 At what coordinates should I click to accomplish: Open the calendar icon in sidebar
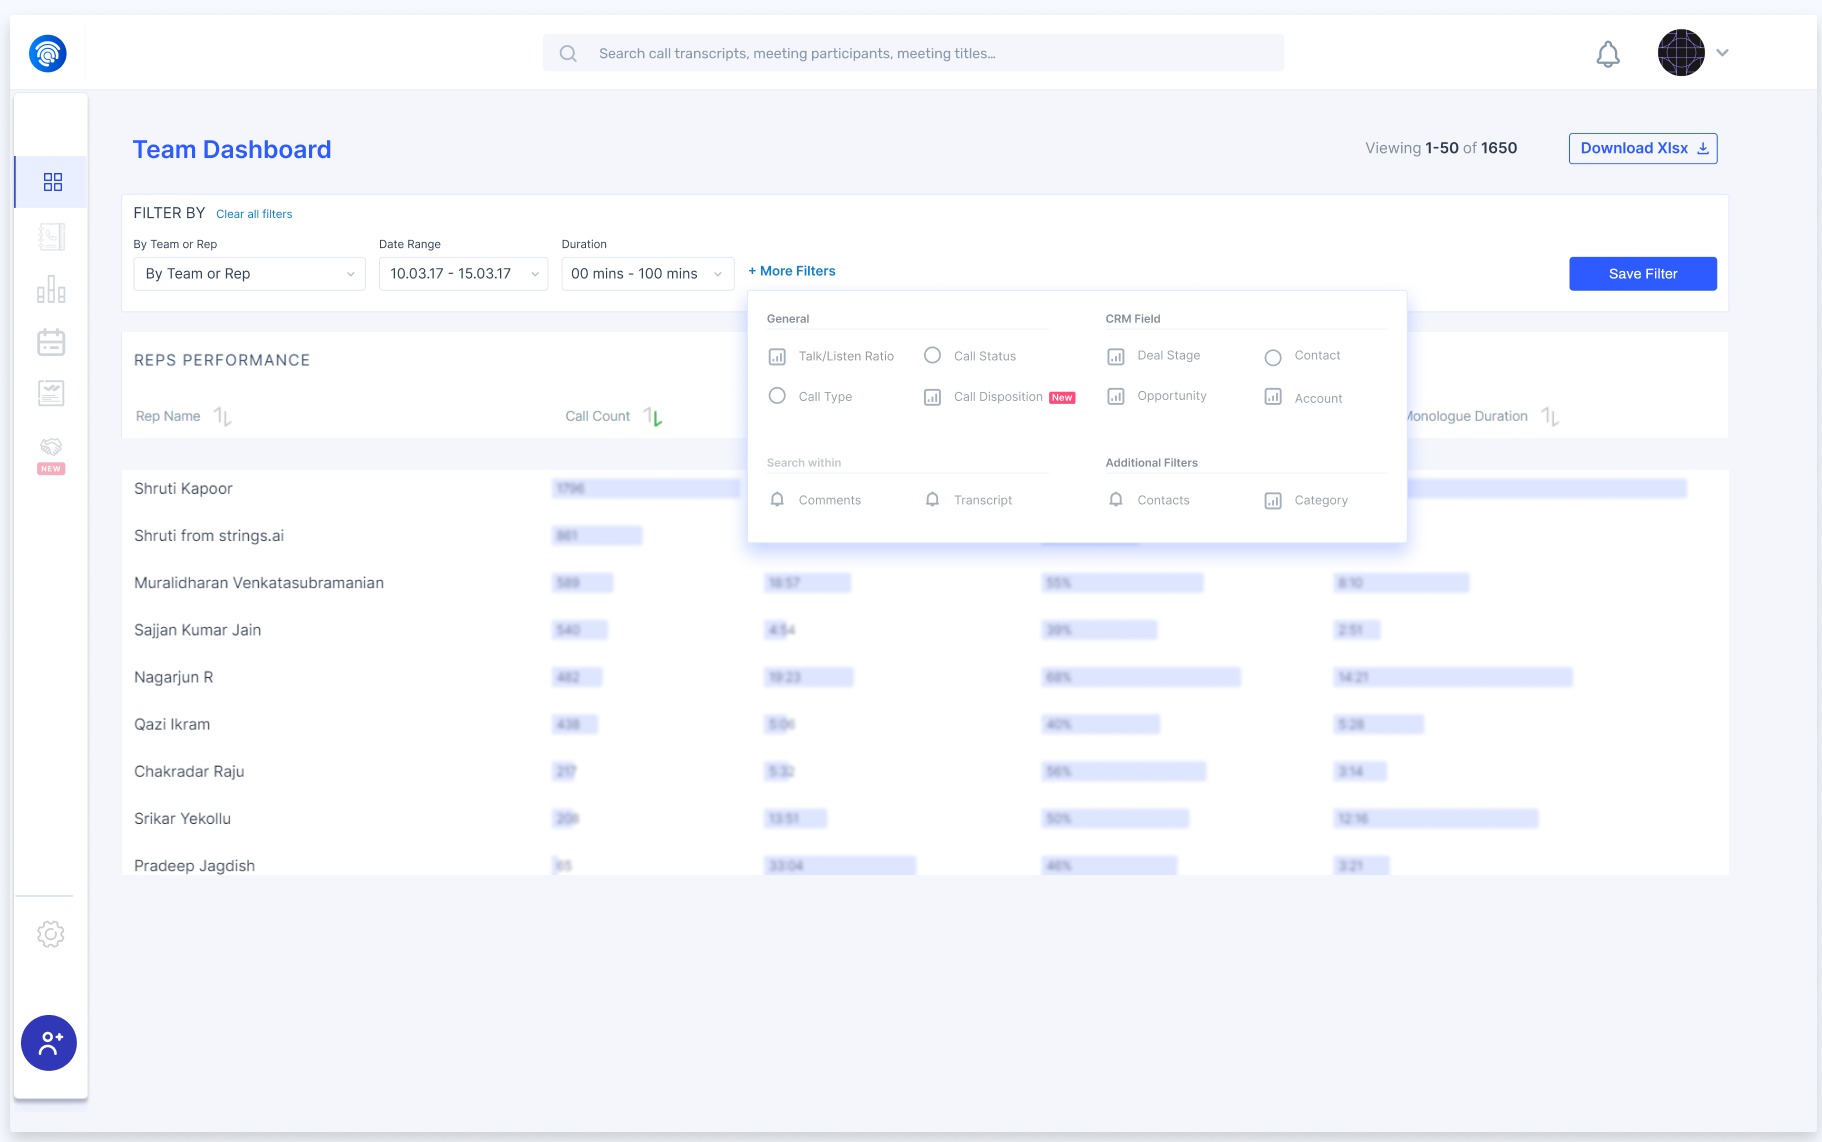tap(51, 342)
